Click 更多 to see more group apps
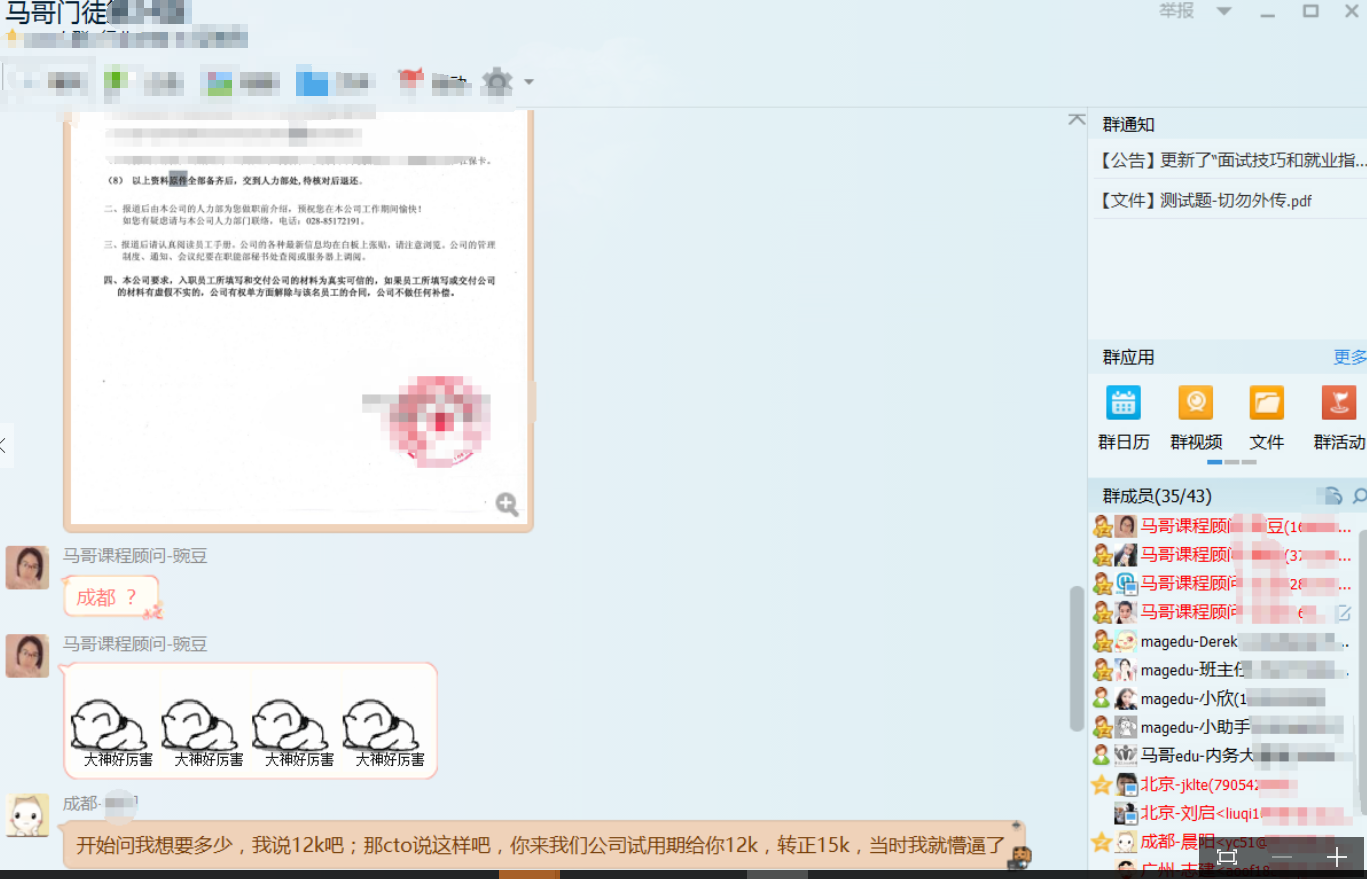The width and height of the screenshot is (1367, 879). 1349,357
